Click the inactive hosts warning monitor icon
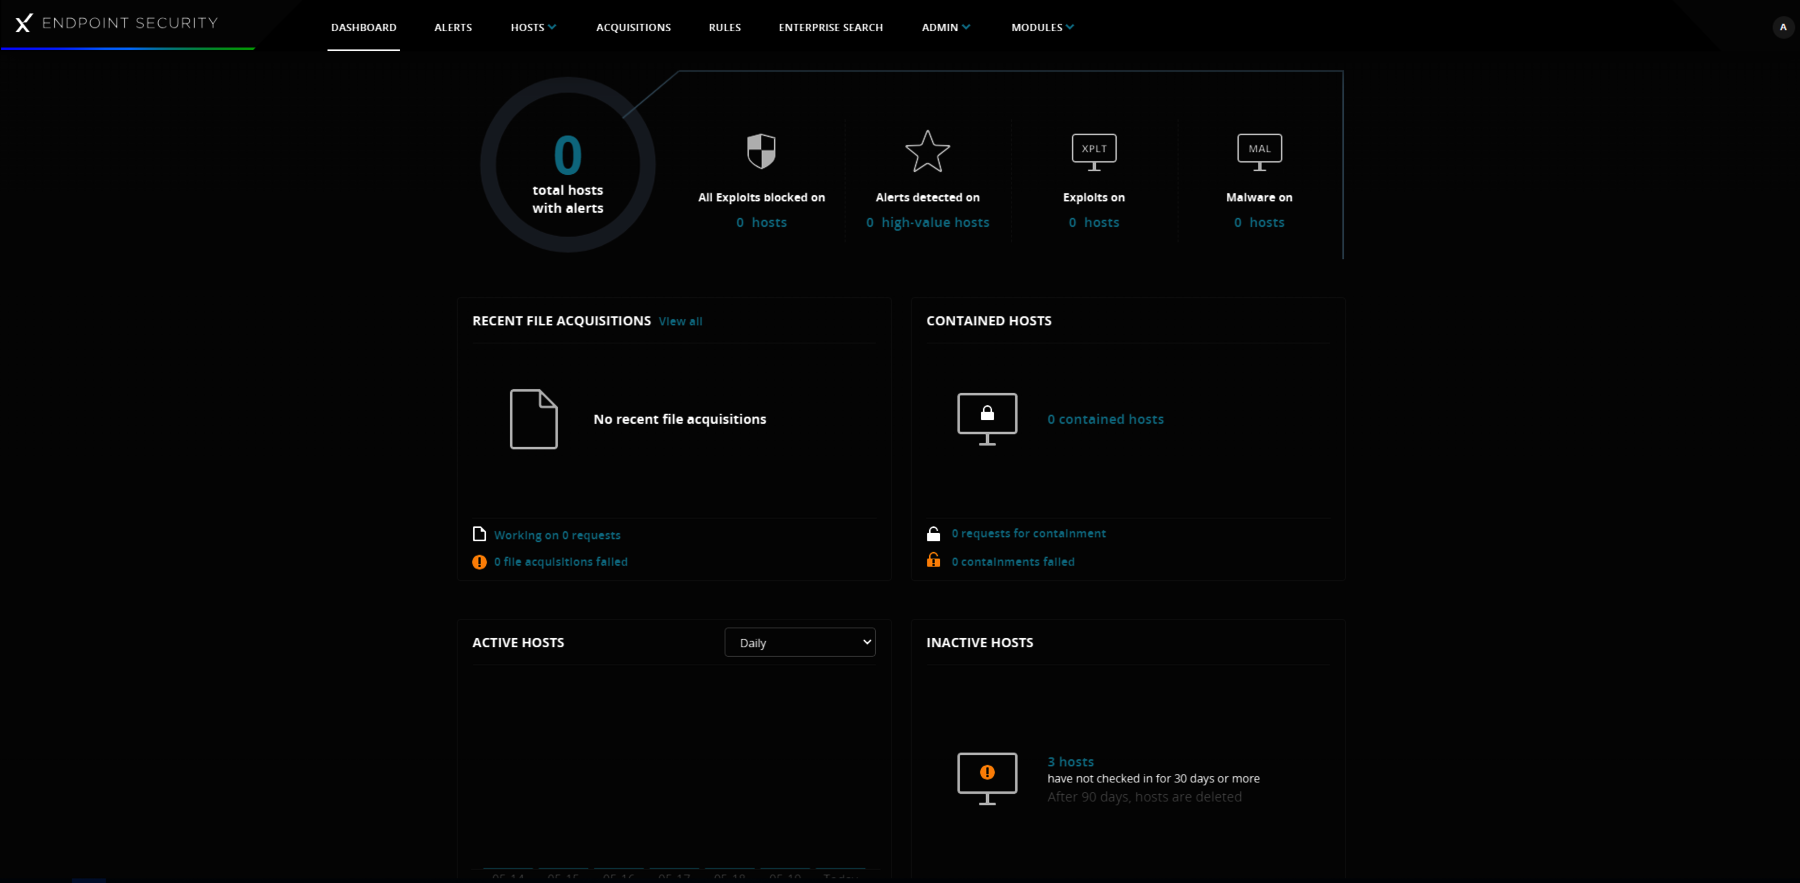The height and width of the screenshot is (883, 1800). click(x=987, y=777)
